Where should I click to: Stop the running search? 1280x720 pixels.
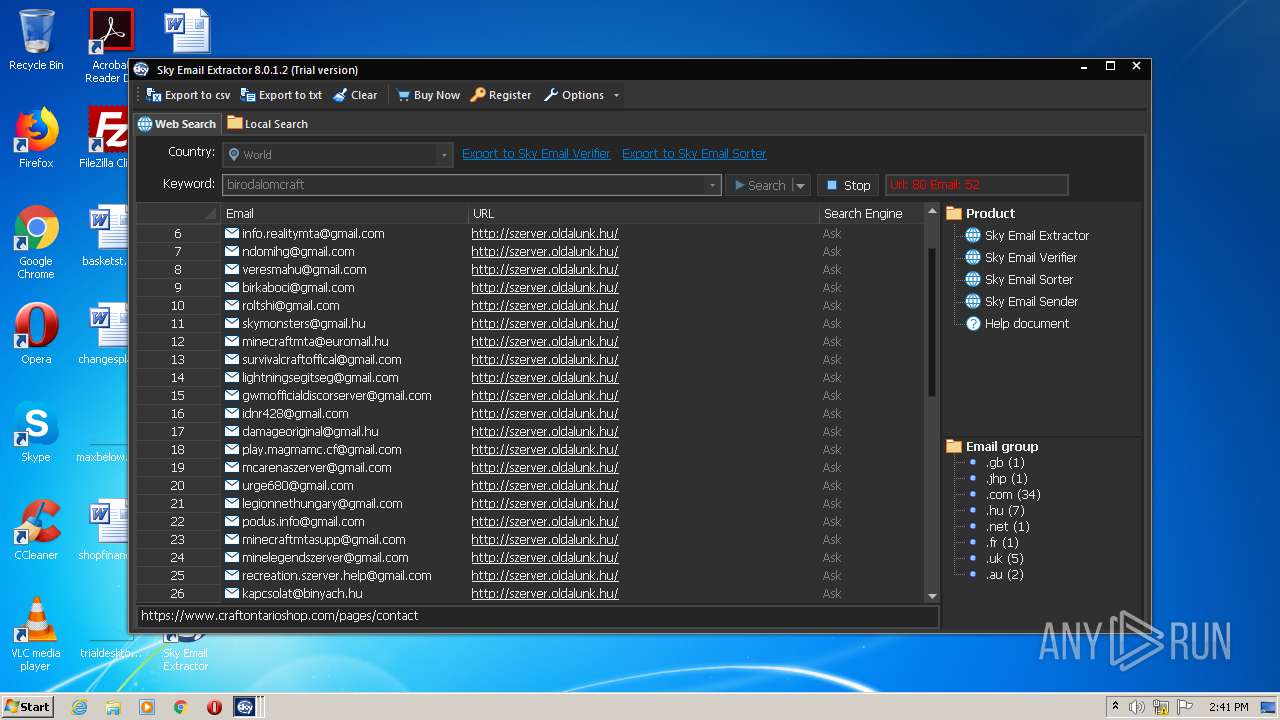pyautogui.click(x=848, y=185)
